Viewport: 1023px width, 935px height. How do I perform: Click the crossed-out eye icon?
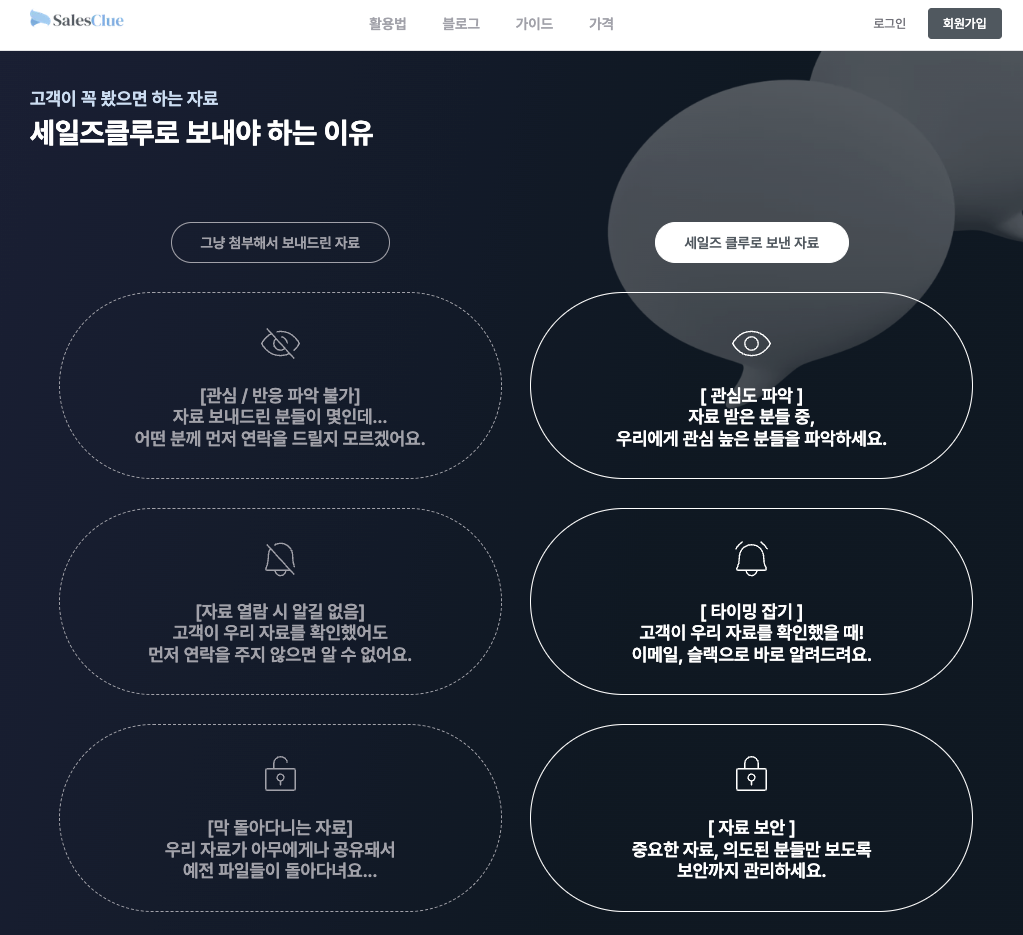tap(281, 343)
